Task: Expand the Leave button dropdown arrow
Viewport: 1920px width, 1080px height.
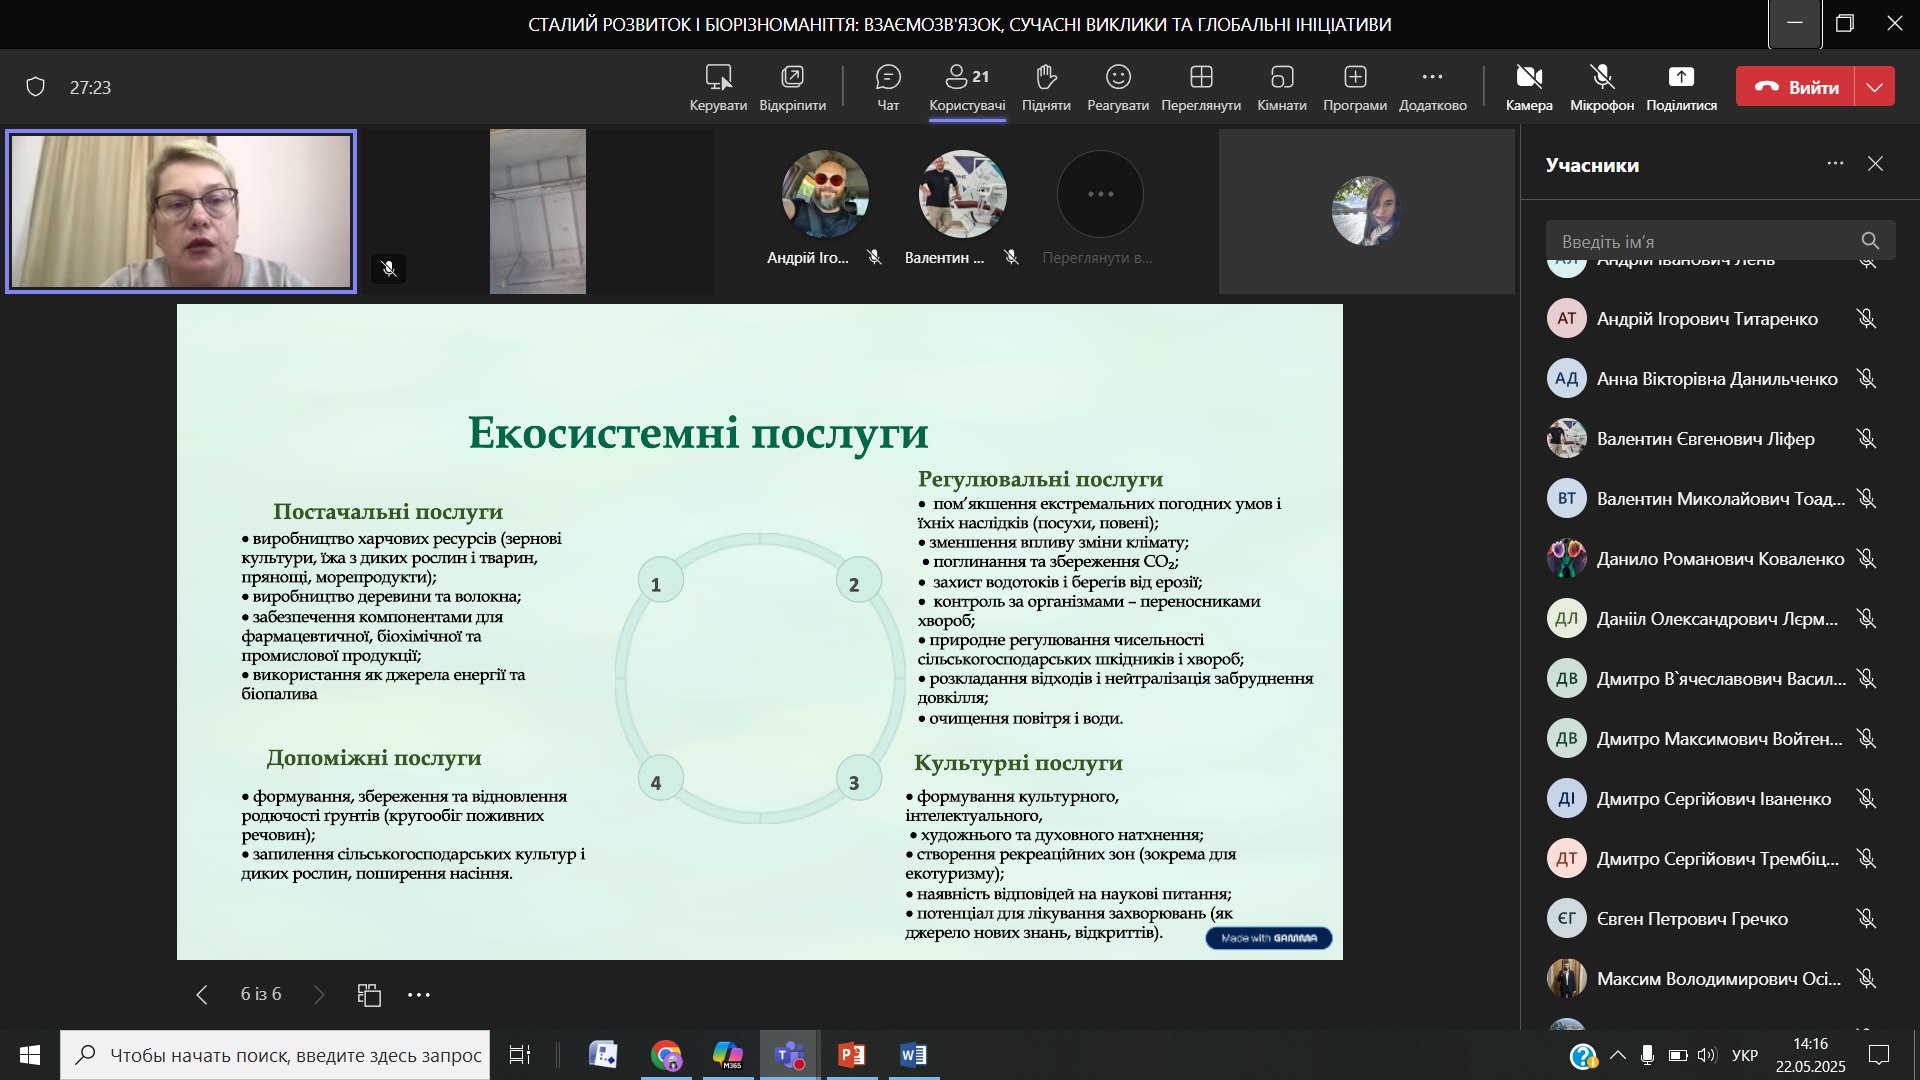Action: tap(1875, 87)
